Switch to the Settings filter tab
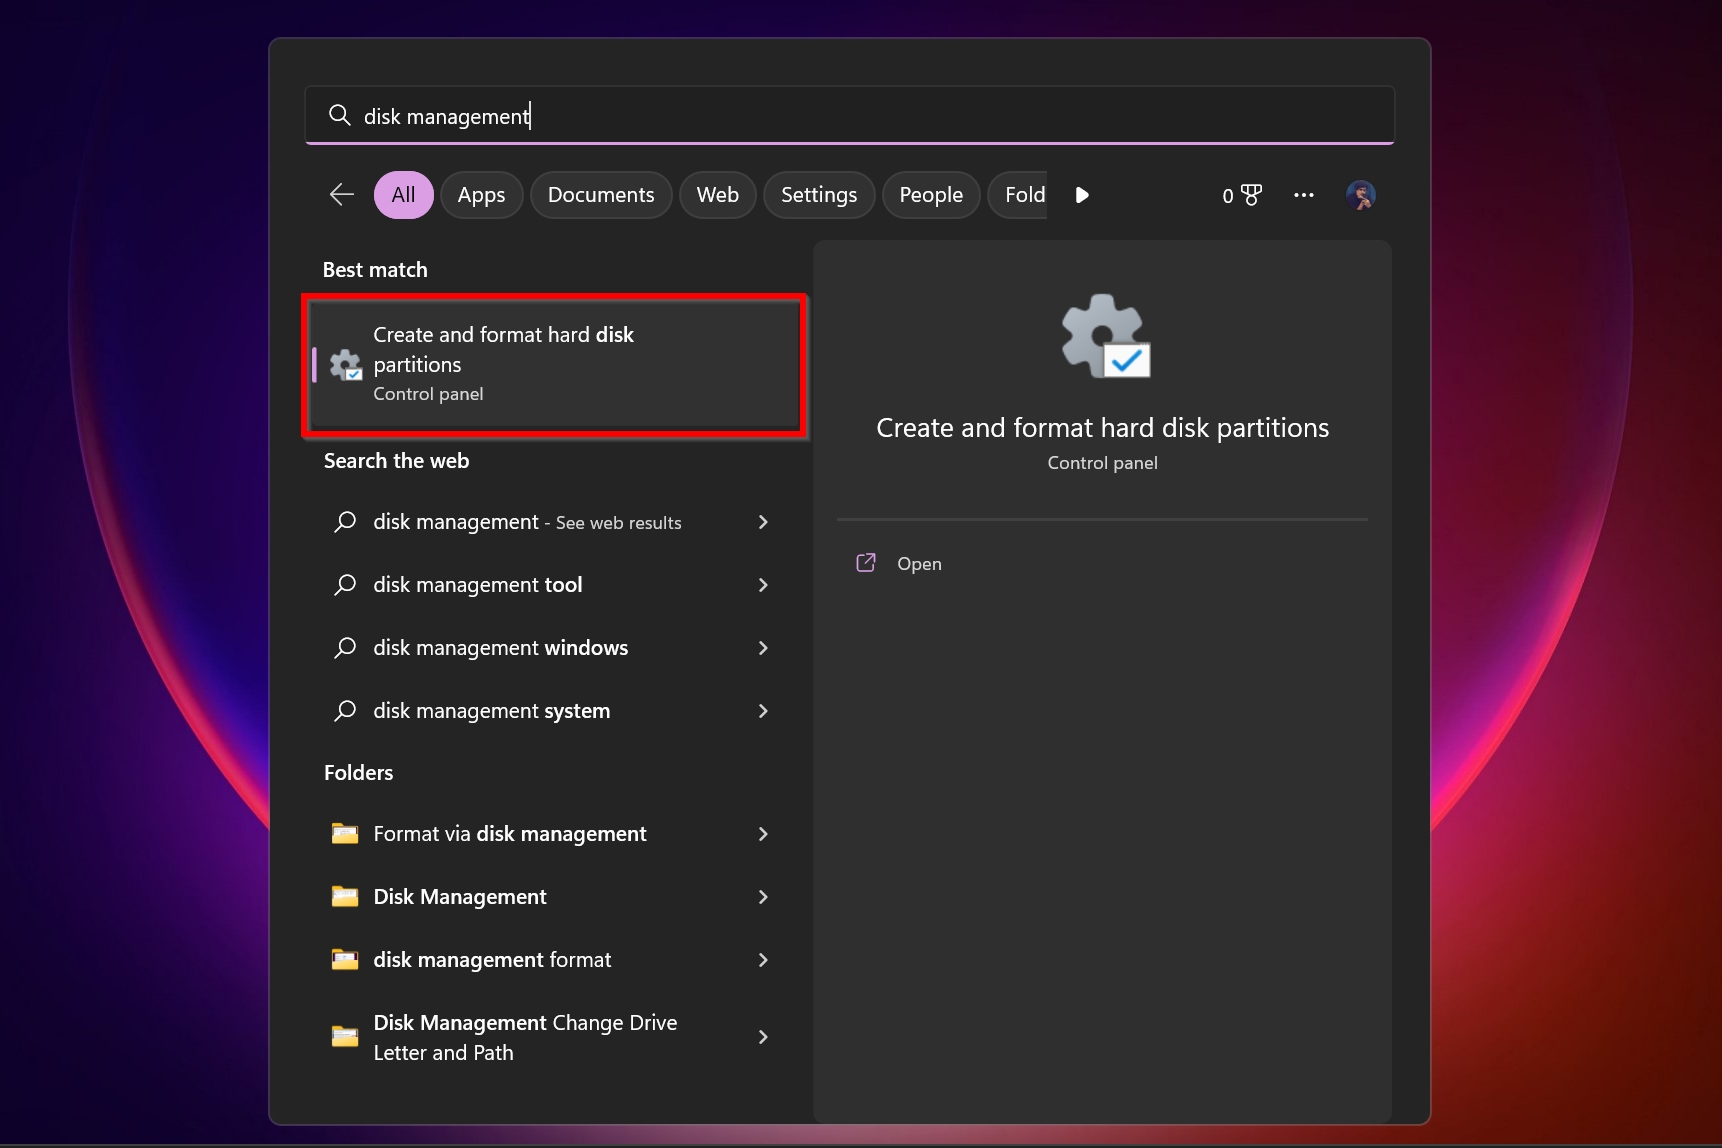Image resolution: width=1722 pixels, height=1148 pixels. 819,195
